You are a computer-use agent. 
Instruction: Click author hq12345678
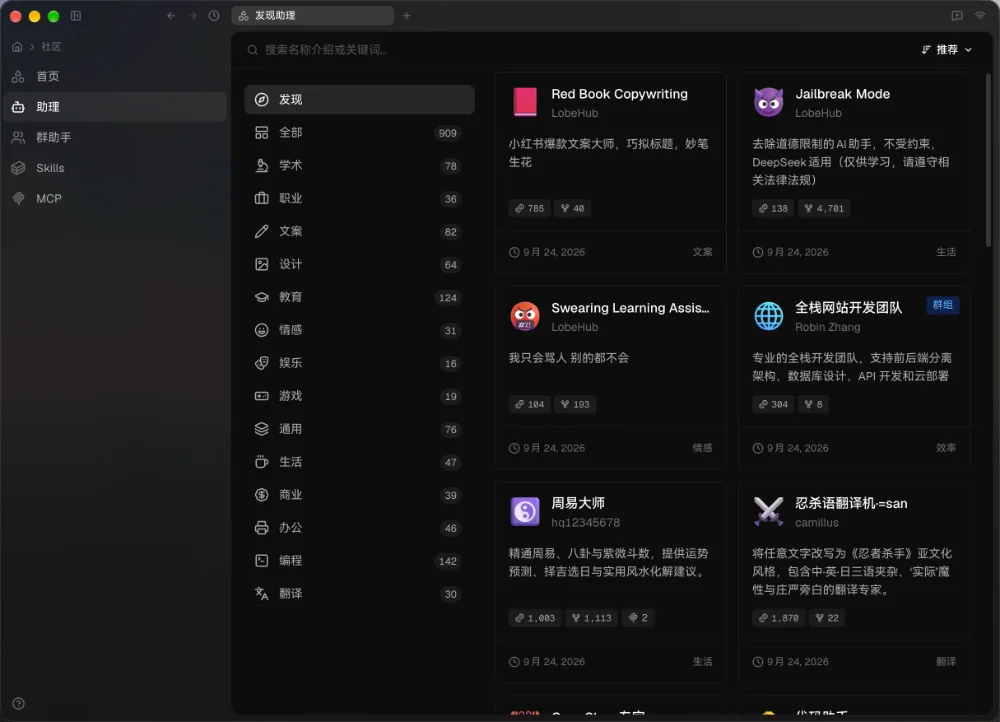coord(585,522)
